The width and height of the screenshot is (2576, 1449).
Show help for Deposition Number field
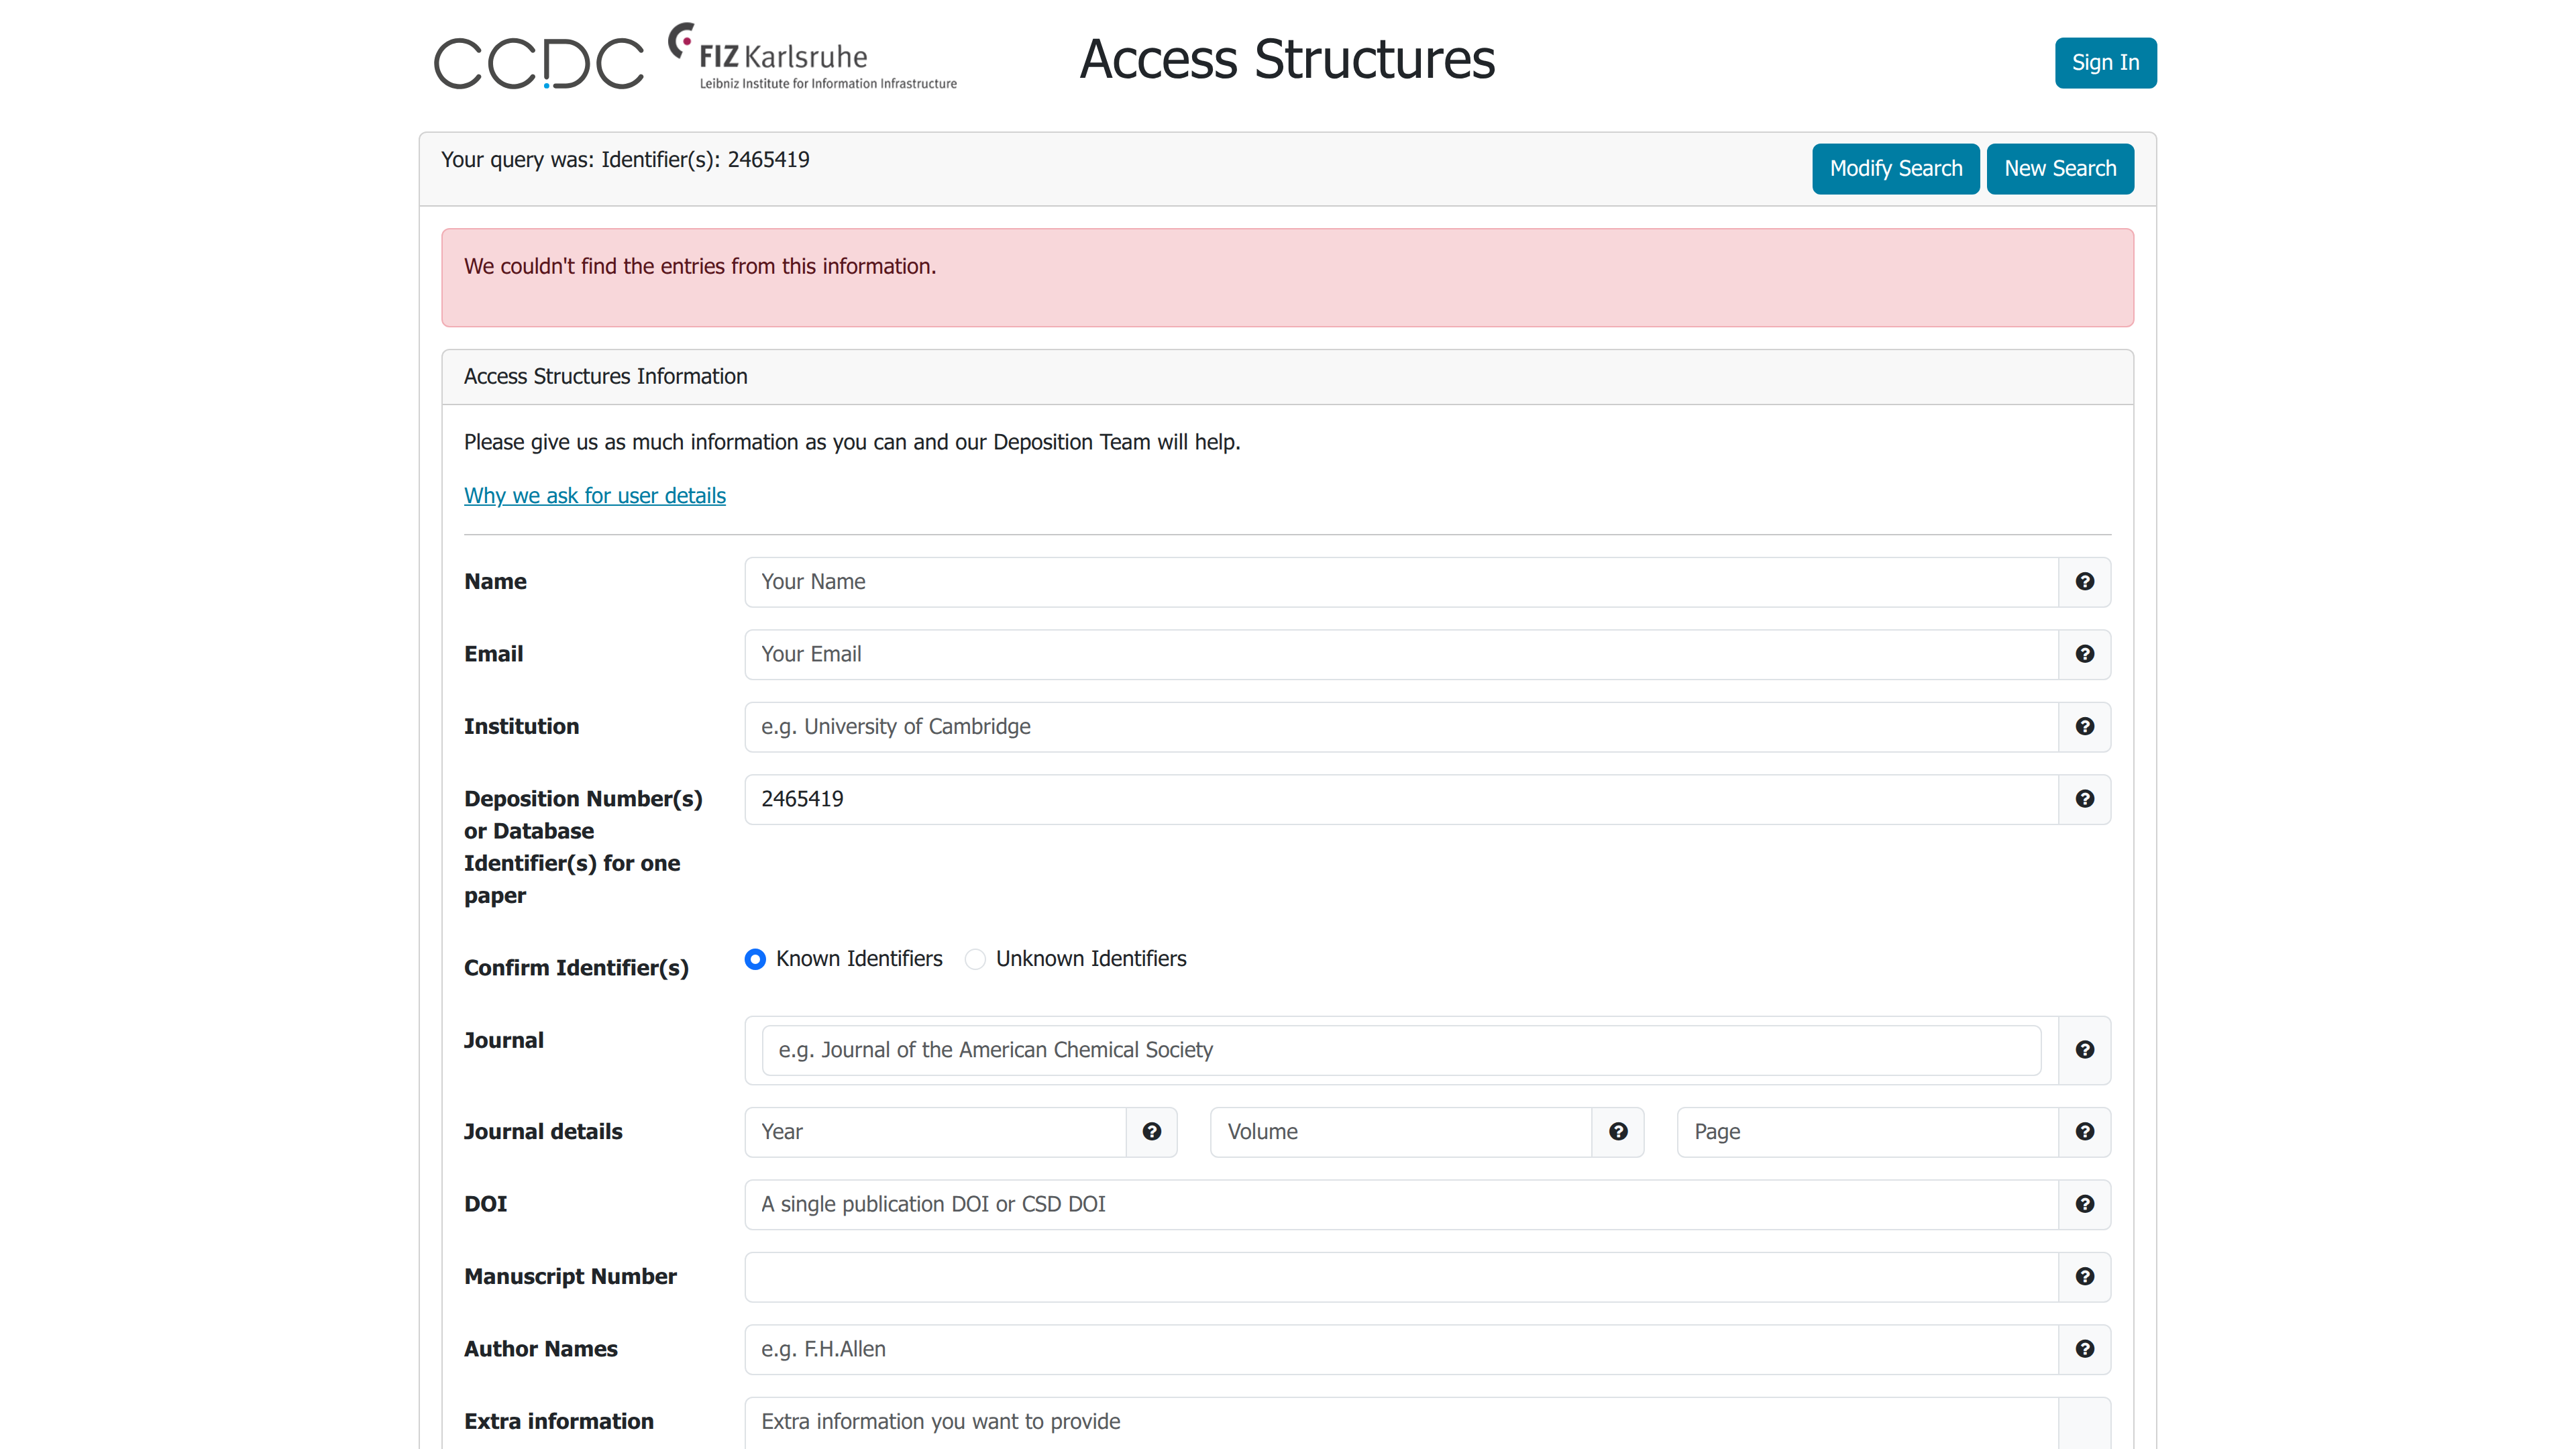(2084, 799)
